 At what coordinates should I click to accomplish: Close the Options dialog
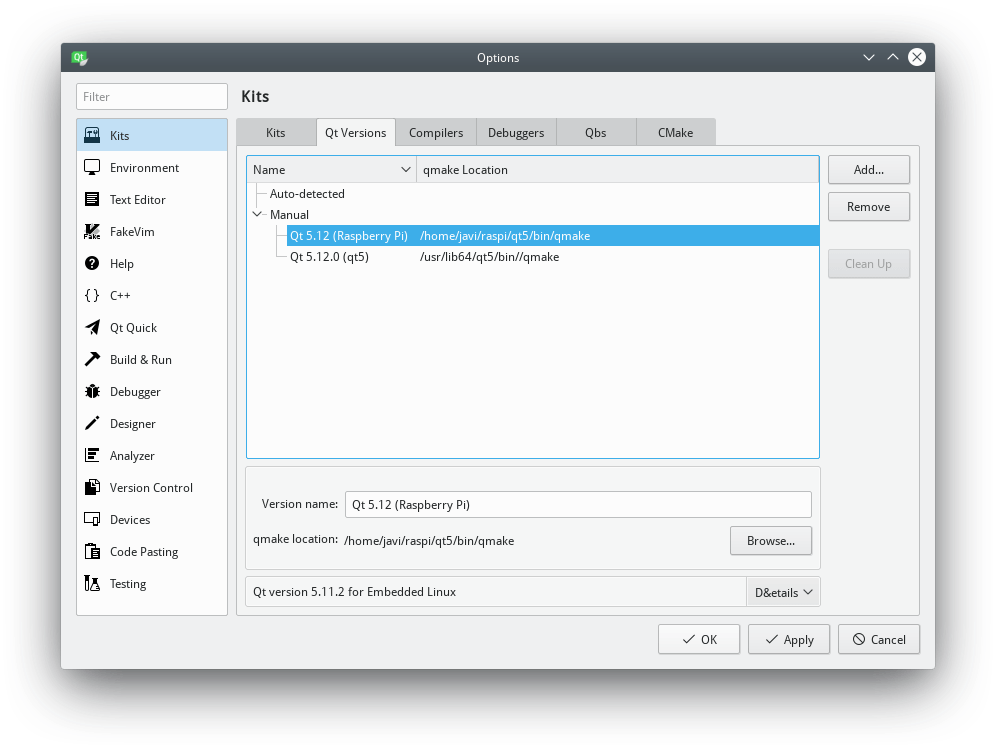[917, 57]
